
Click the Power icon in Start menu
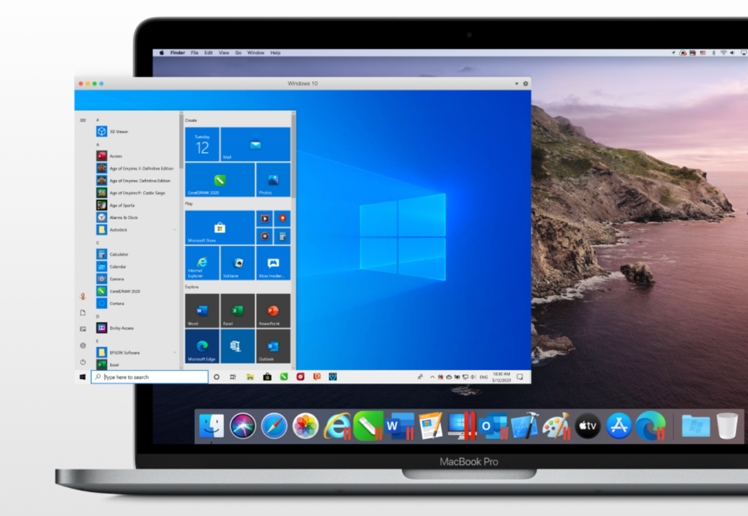click(83, 362)
